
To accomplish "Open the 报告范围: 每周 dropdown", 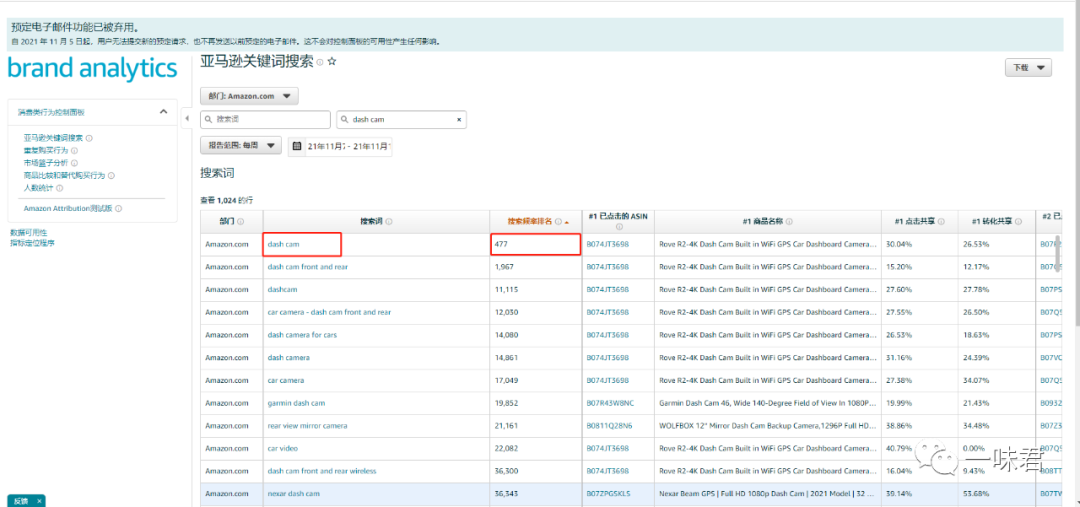I will pos(240,145).
